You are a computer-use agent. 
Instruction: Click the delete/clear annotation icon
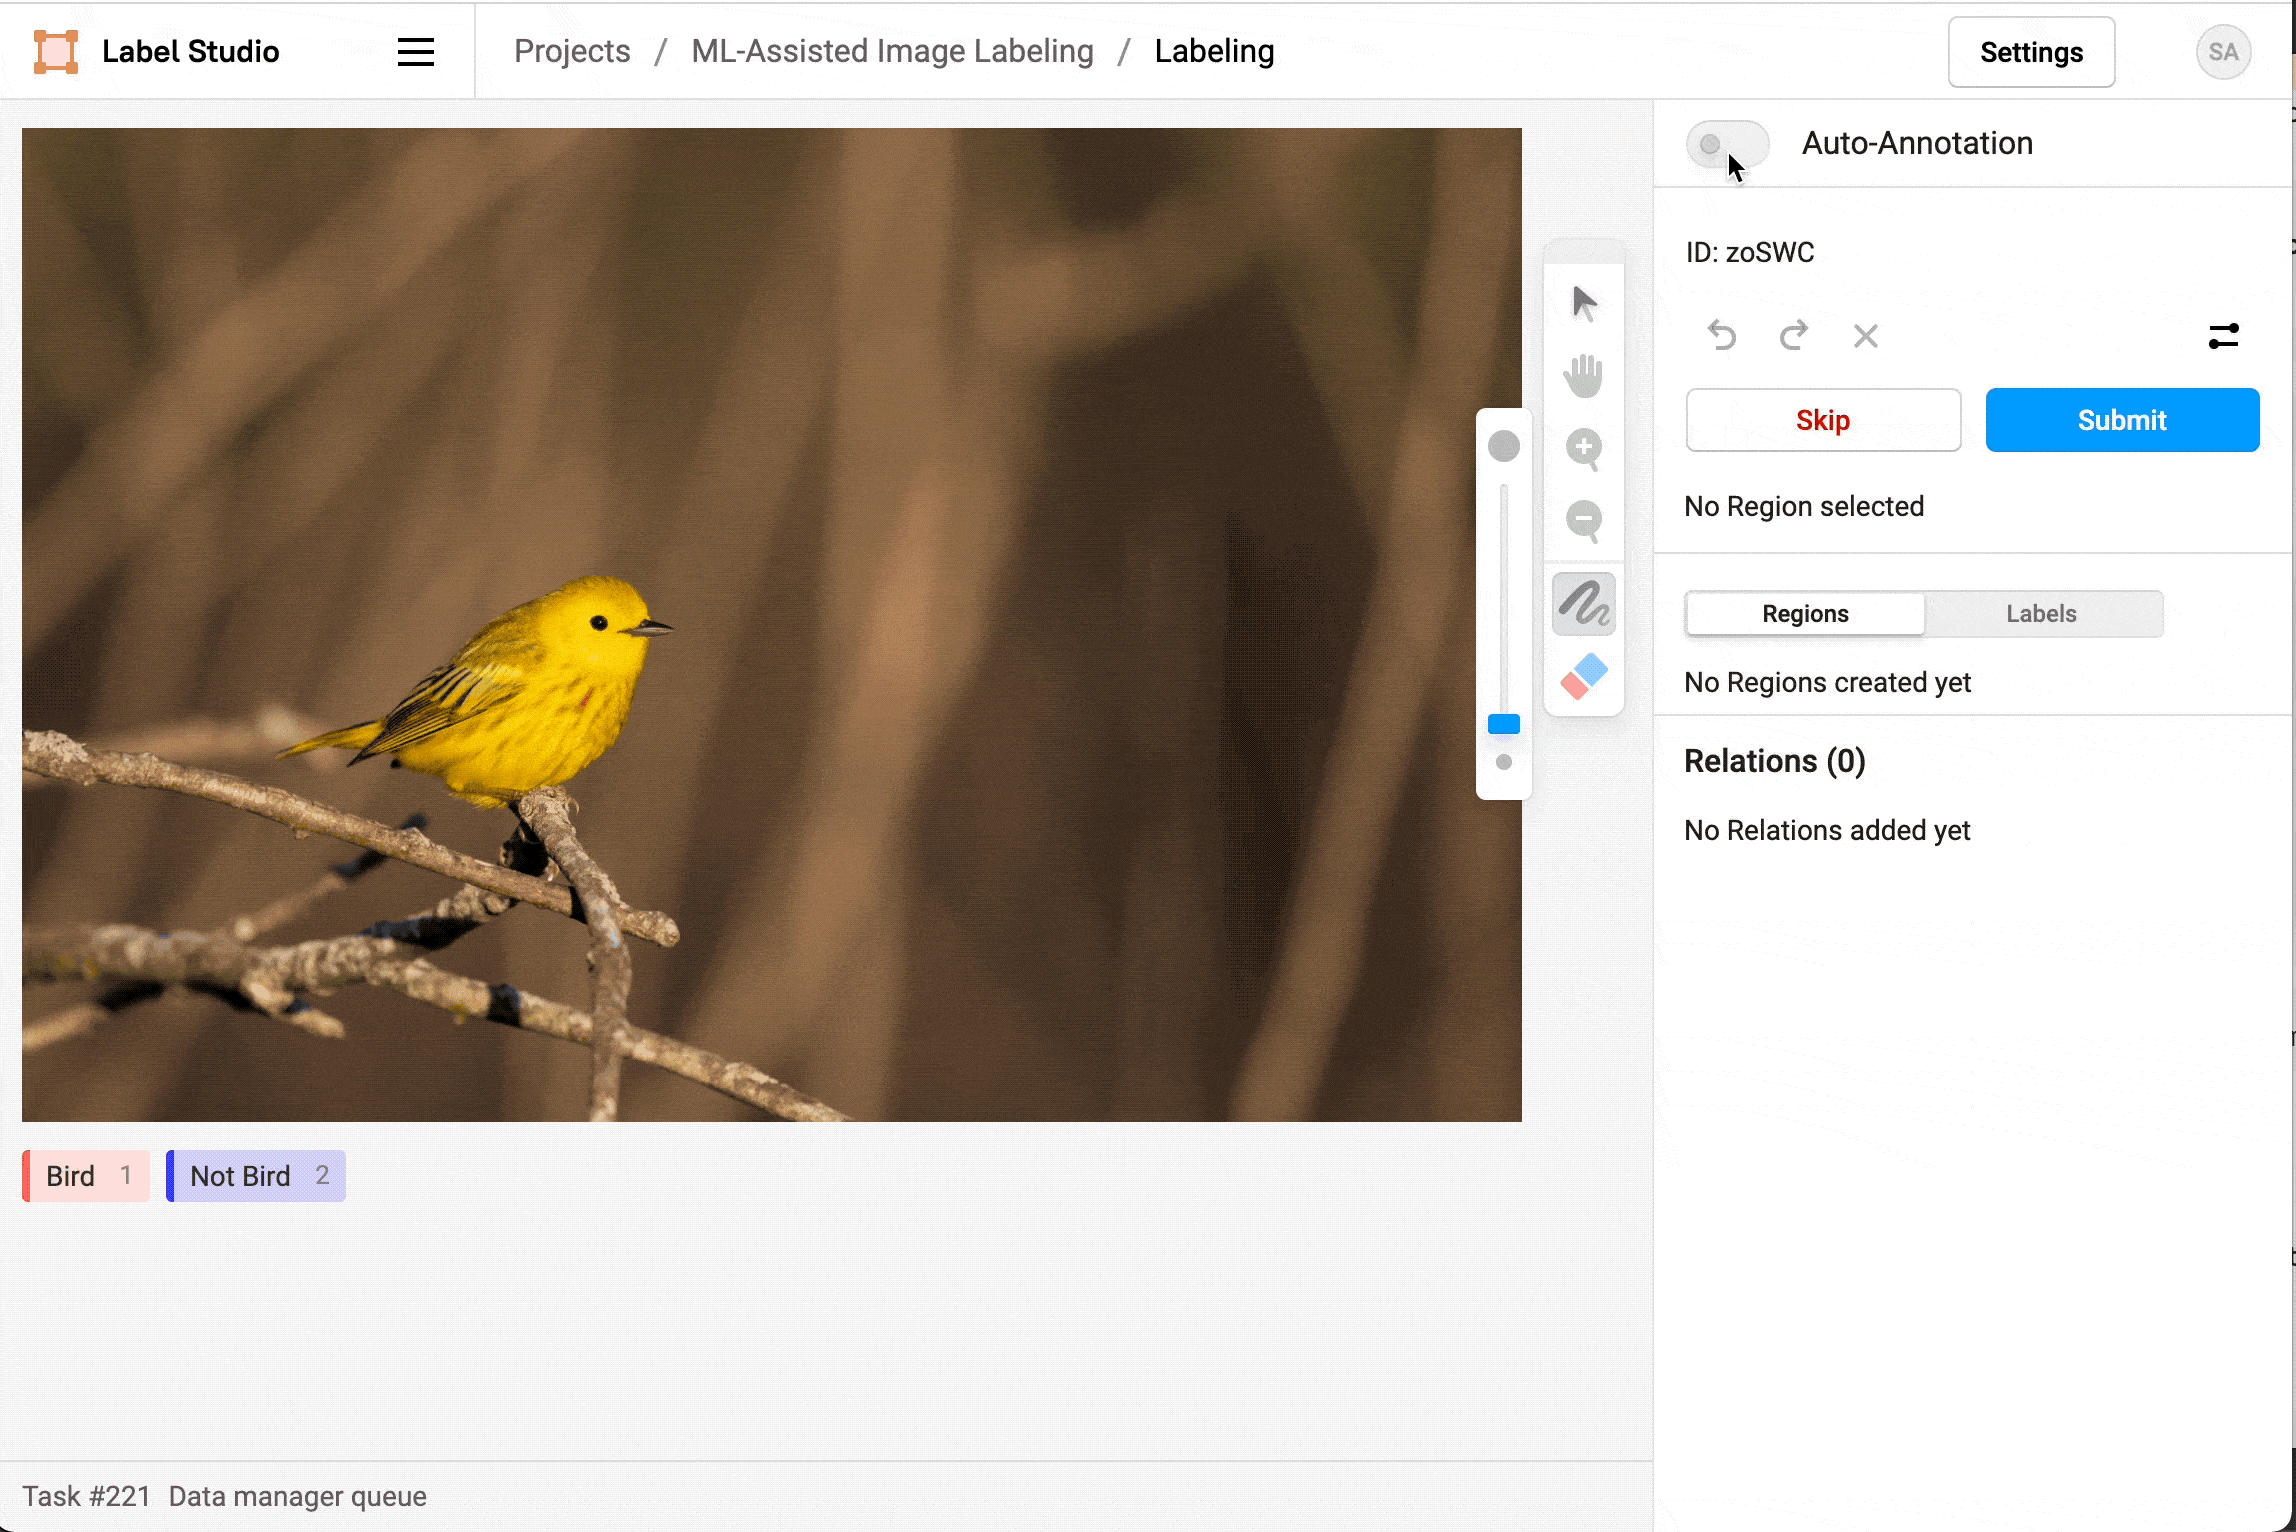point(1865,335)
